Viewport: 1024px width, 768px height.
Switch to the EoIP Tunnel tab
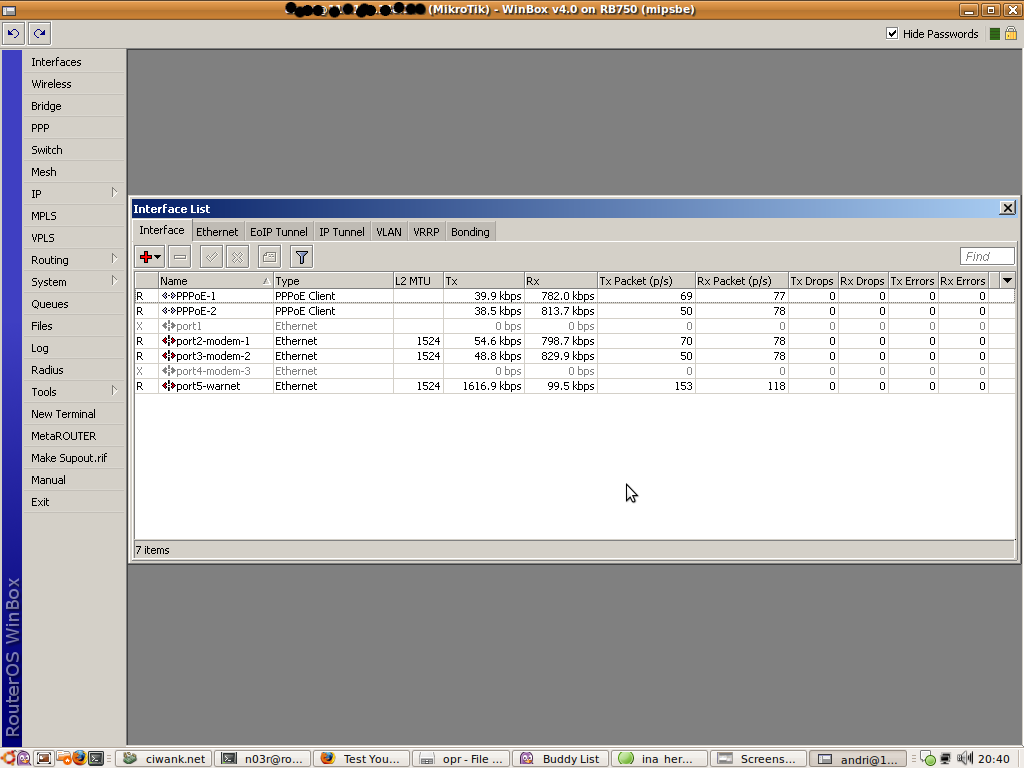point(278,232)
